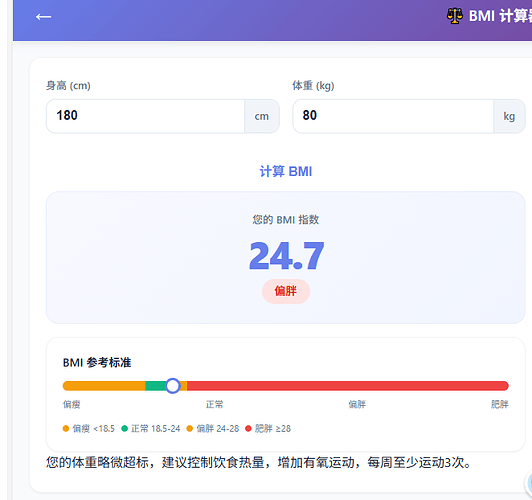Click the 您的 BMI 指数 caption
This screenshot has height=500, width=532.
click(286, 220)
